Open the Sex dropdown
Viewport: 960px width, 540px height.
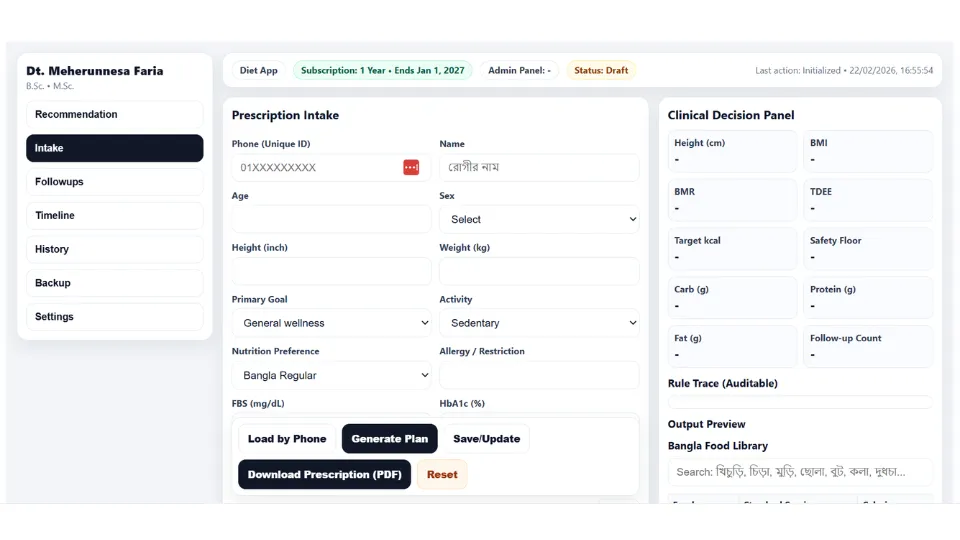[x=539, y=219]
